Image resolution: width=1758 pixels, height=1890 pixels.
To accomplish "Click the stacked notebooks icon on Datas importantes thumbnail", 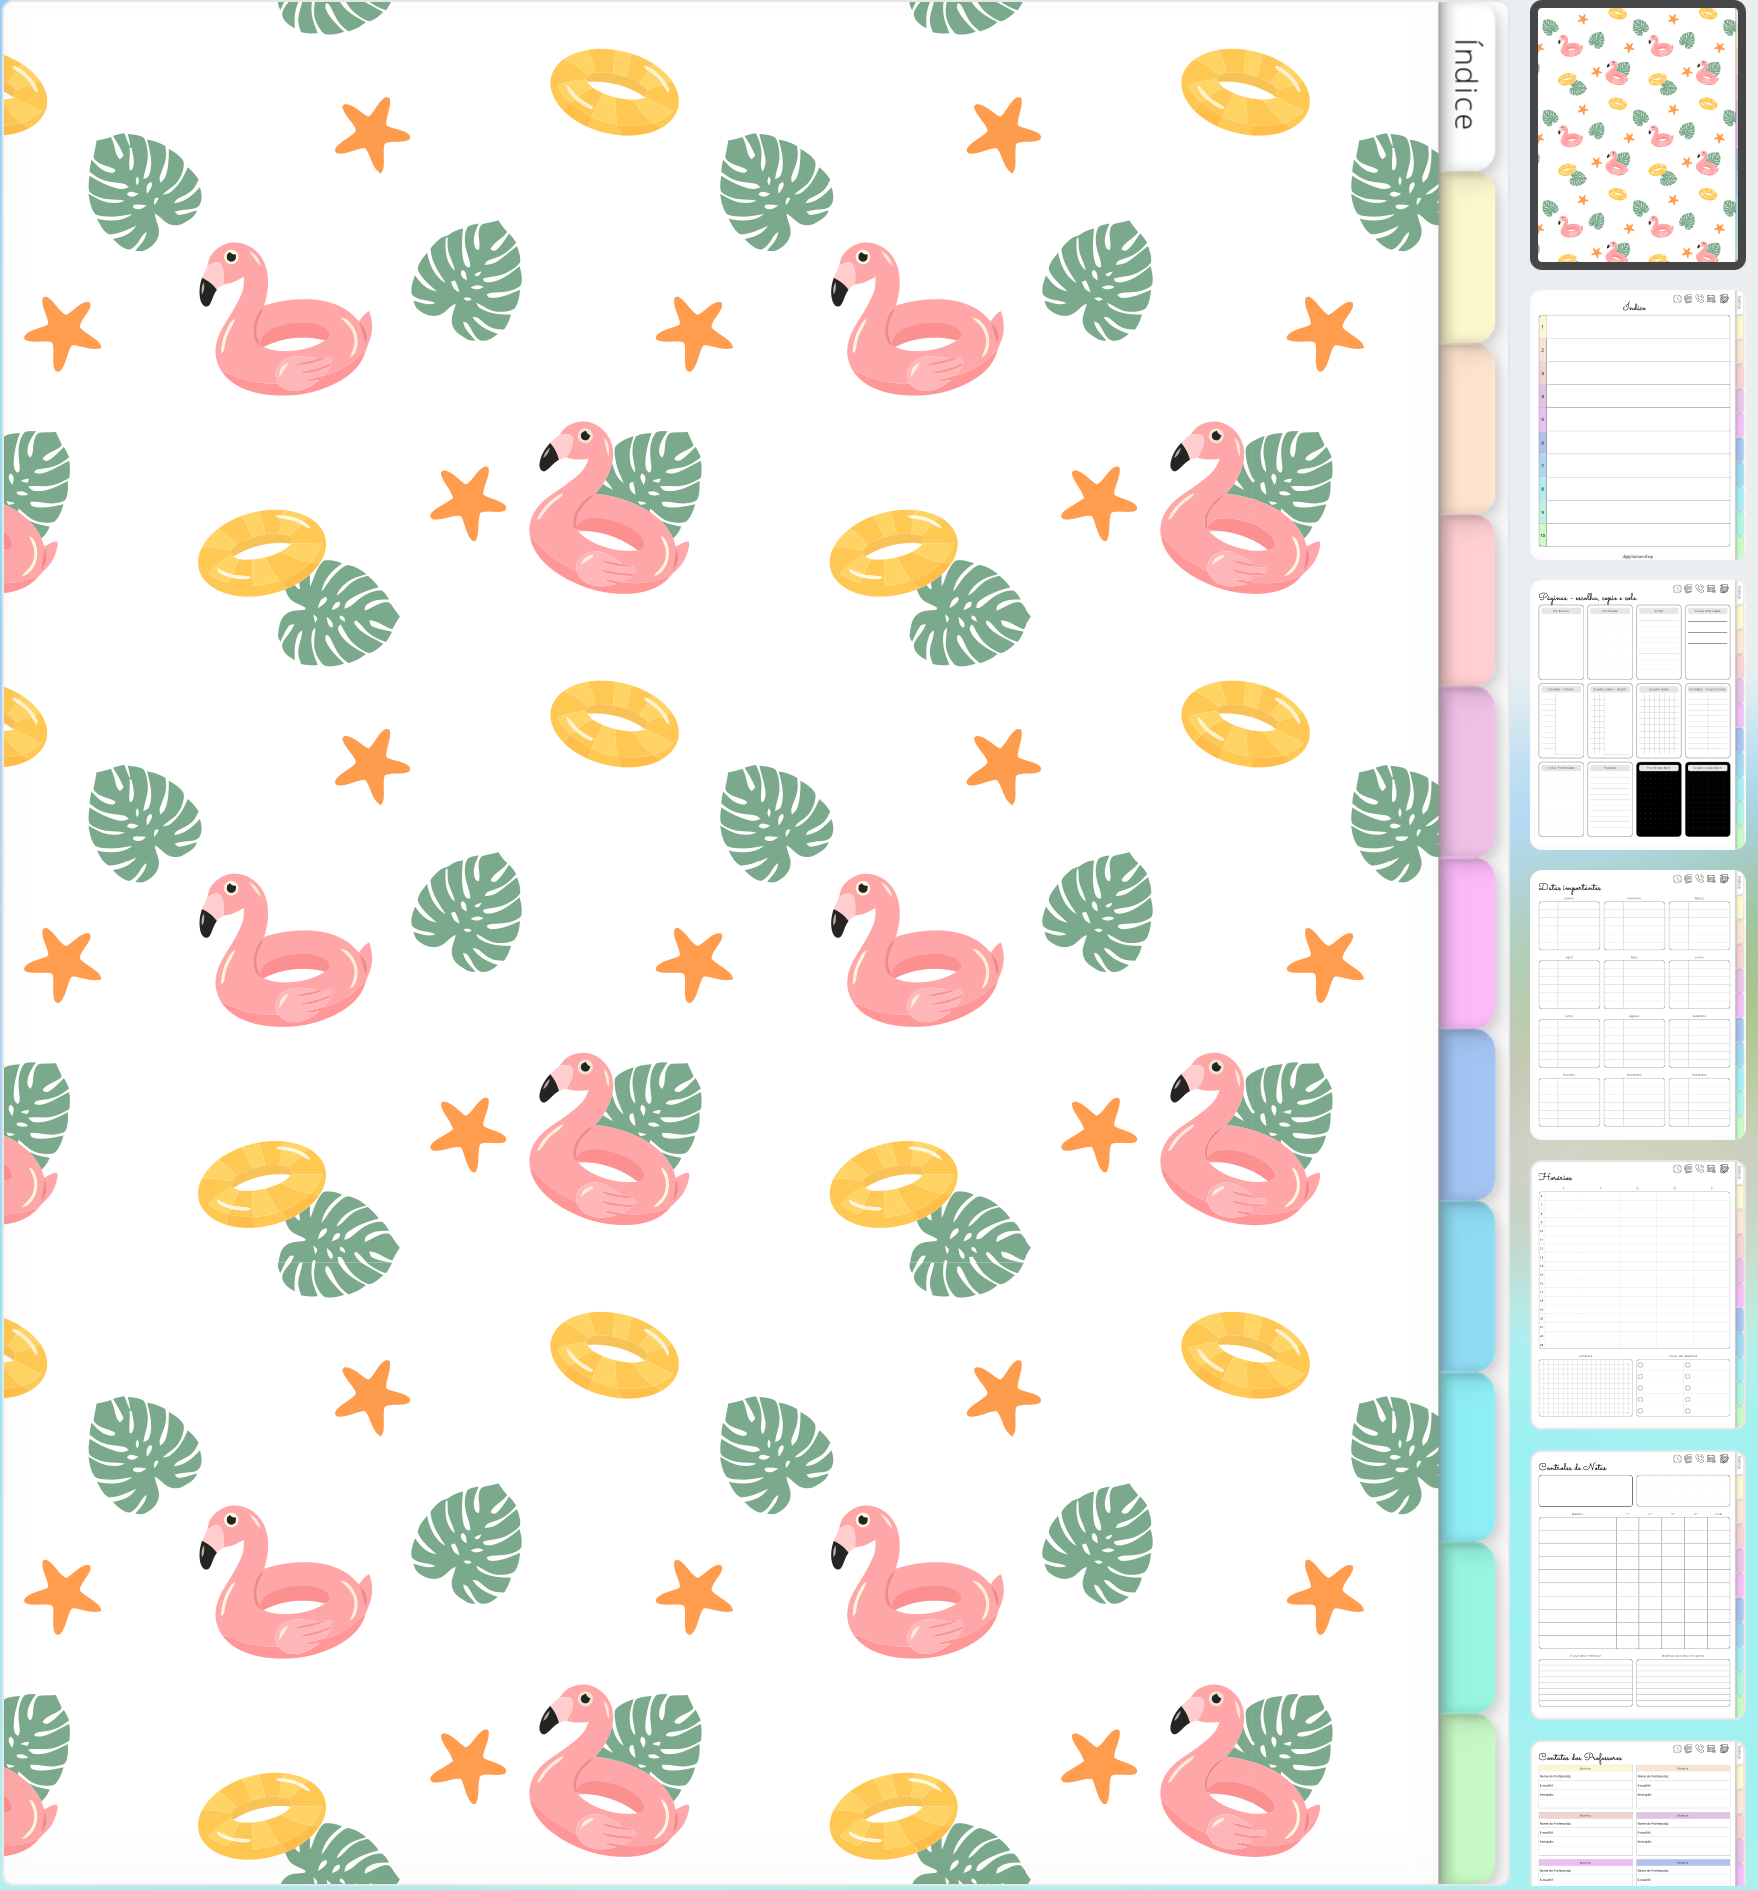I will [1688, 879].
